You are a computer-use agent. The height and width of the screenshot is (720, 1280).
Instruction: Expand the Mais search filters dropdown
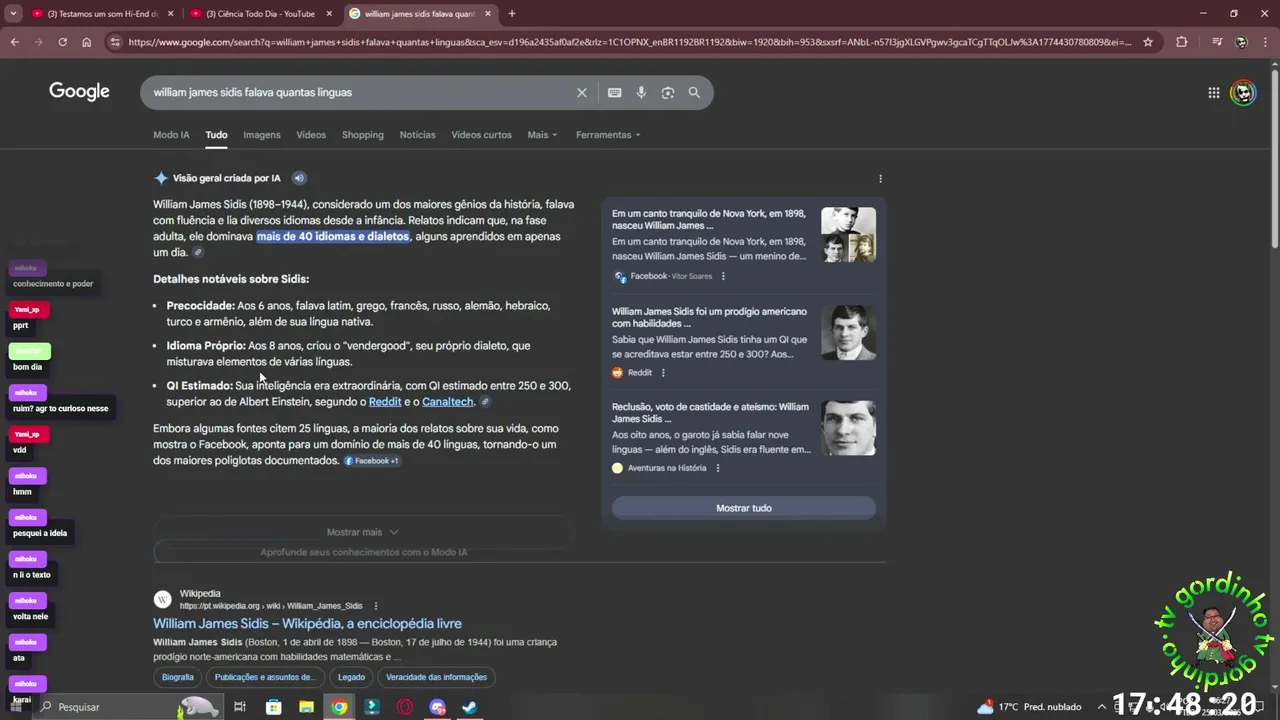point(542,135)
